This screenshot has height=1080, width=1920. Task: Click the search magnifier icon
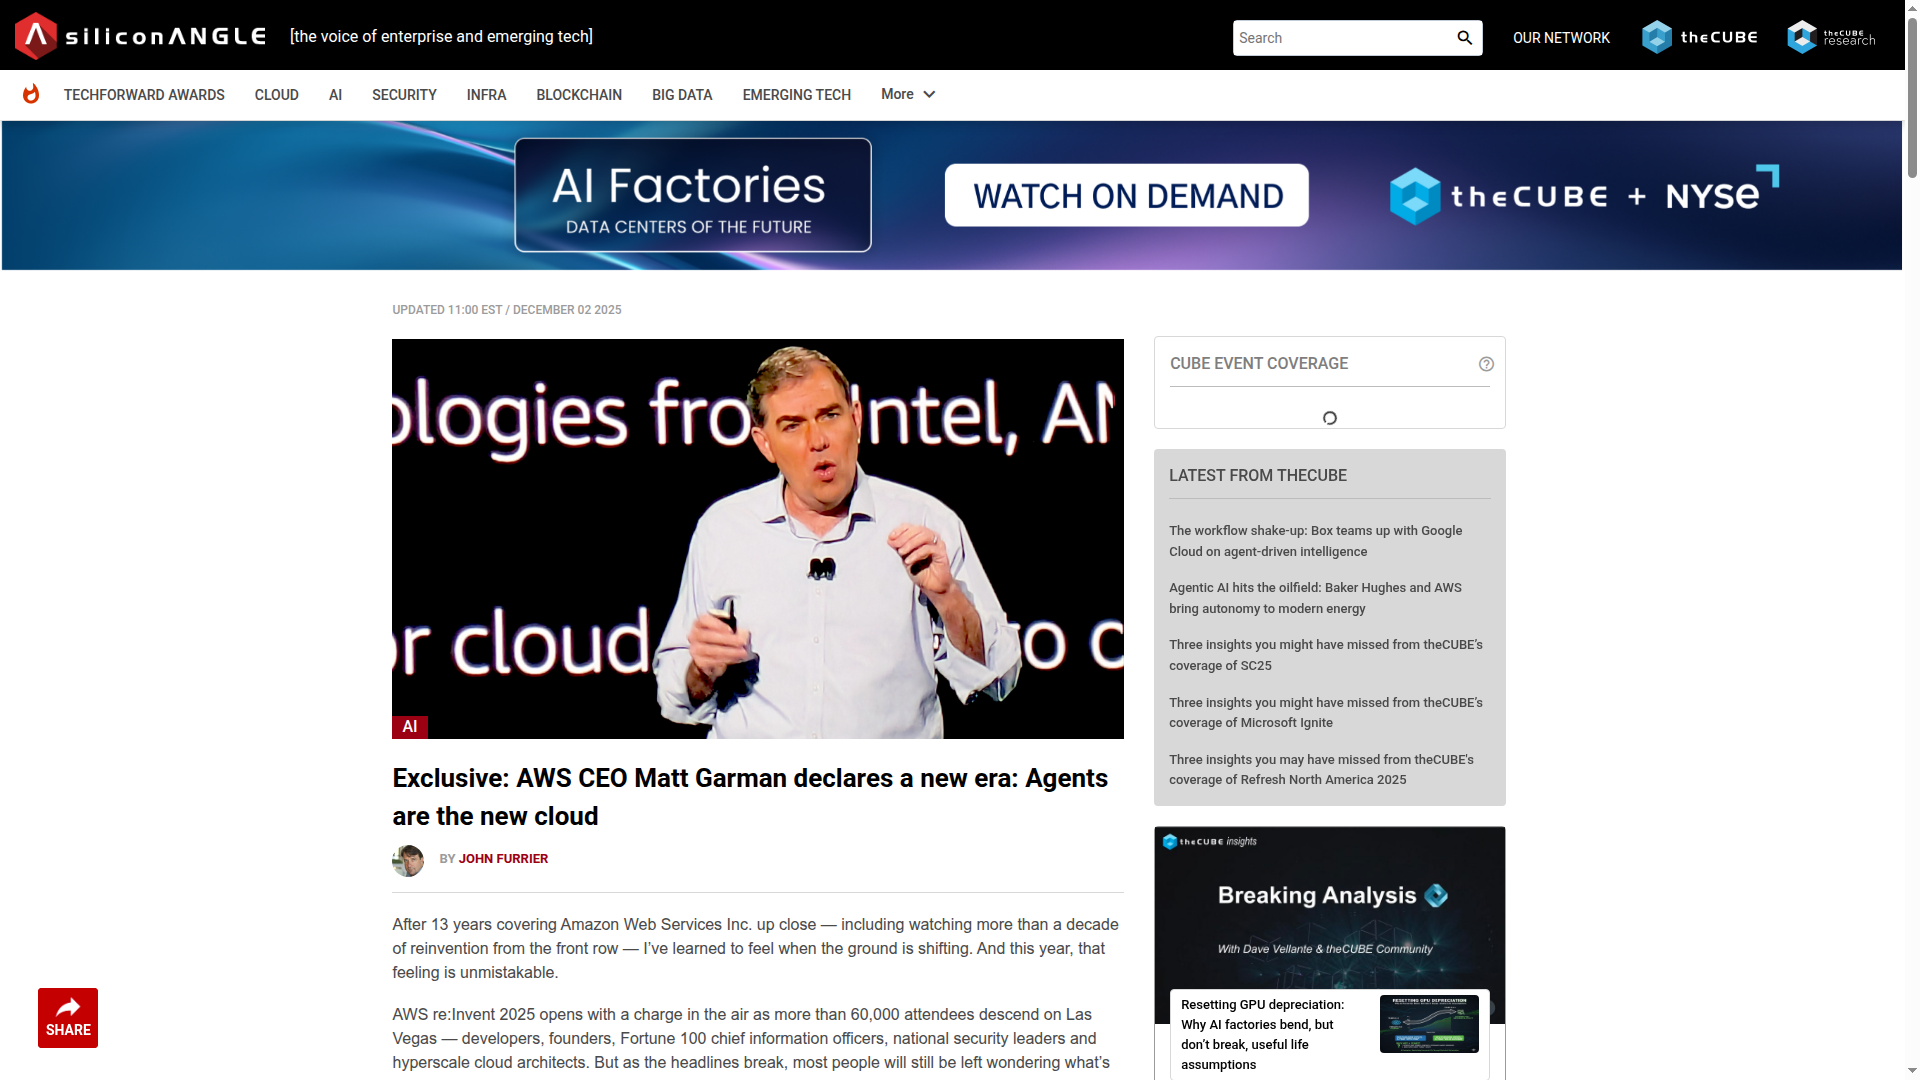click(1464, 38)
